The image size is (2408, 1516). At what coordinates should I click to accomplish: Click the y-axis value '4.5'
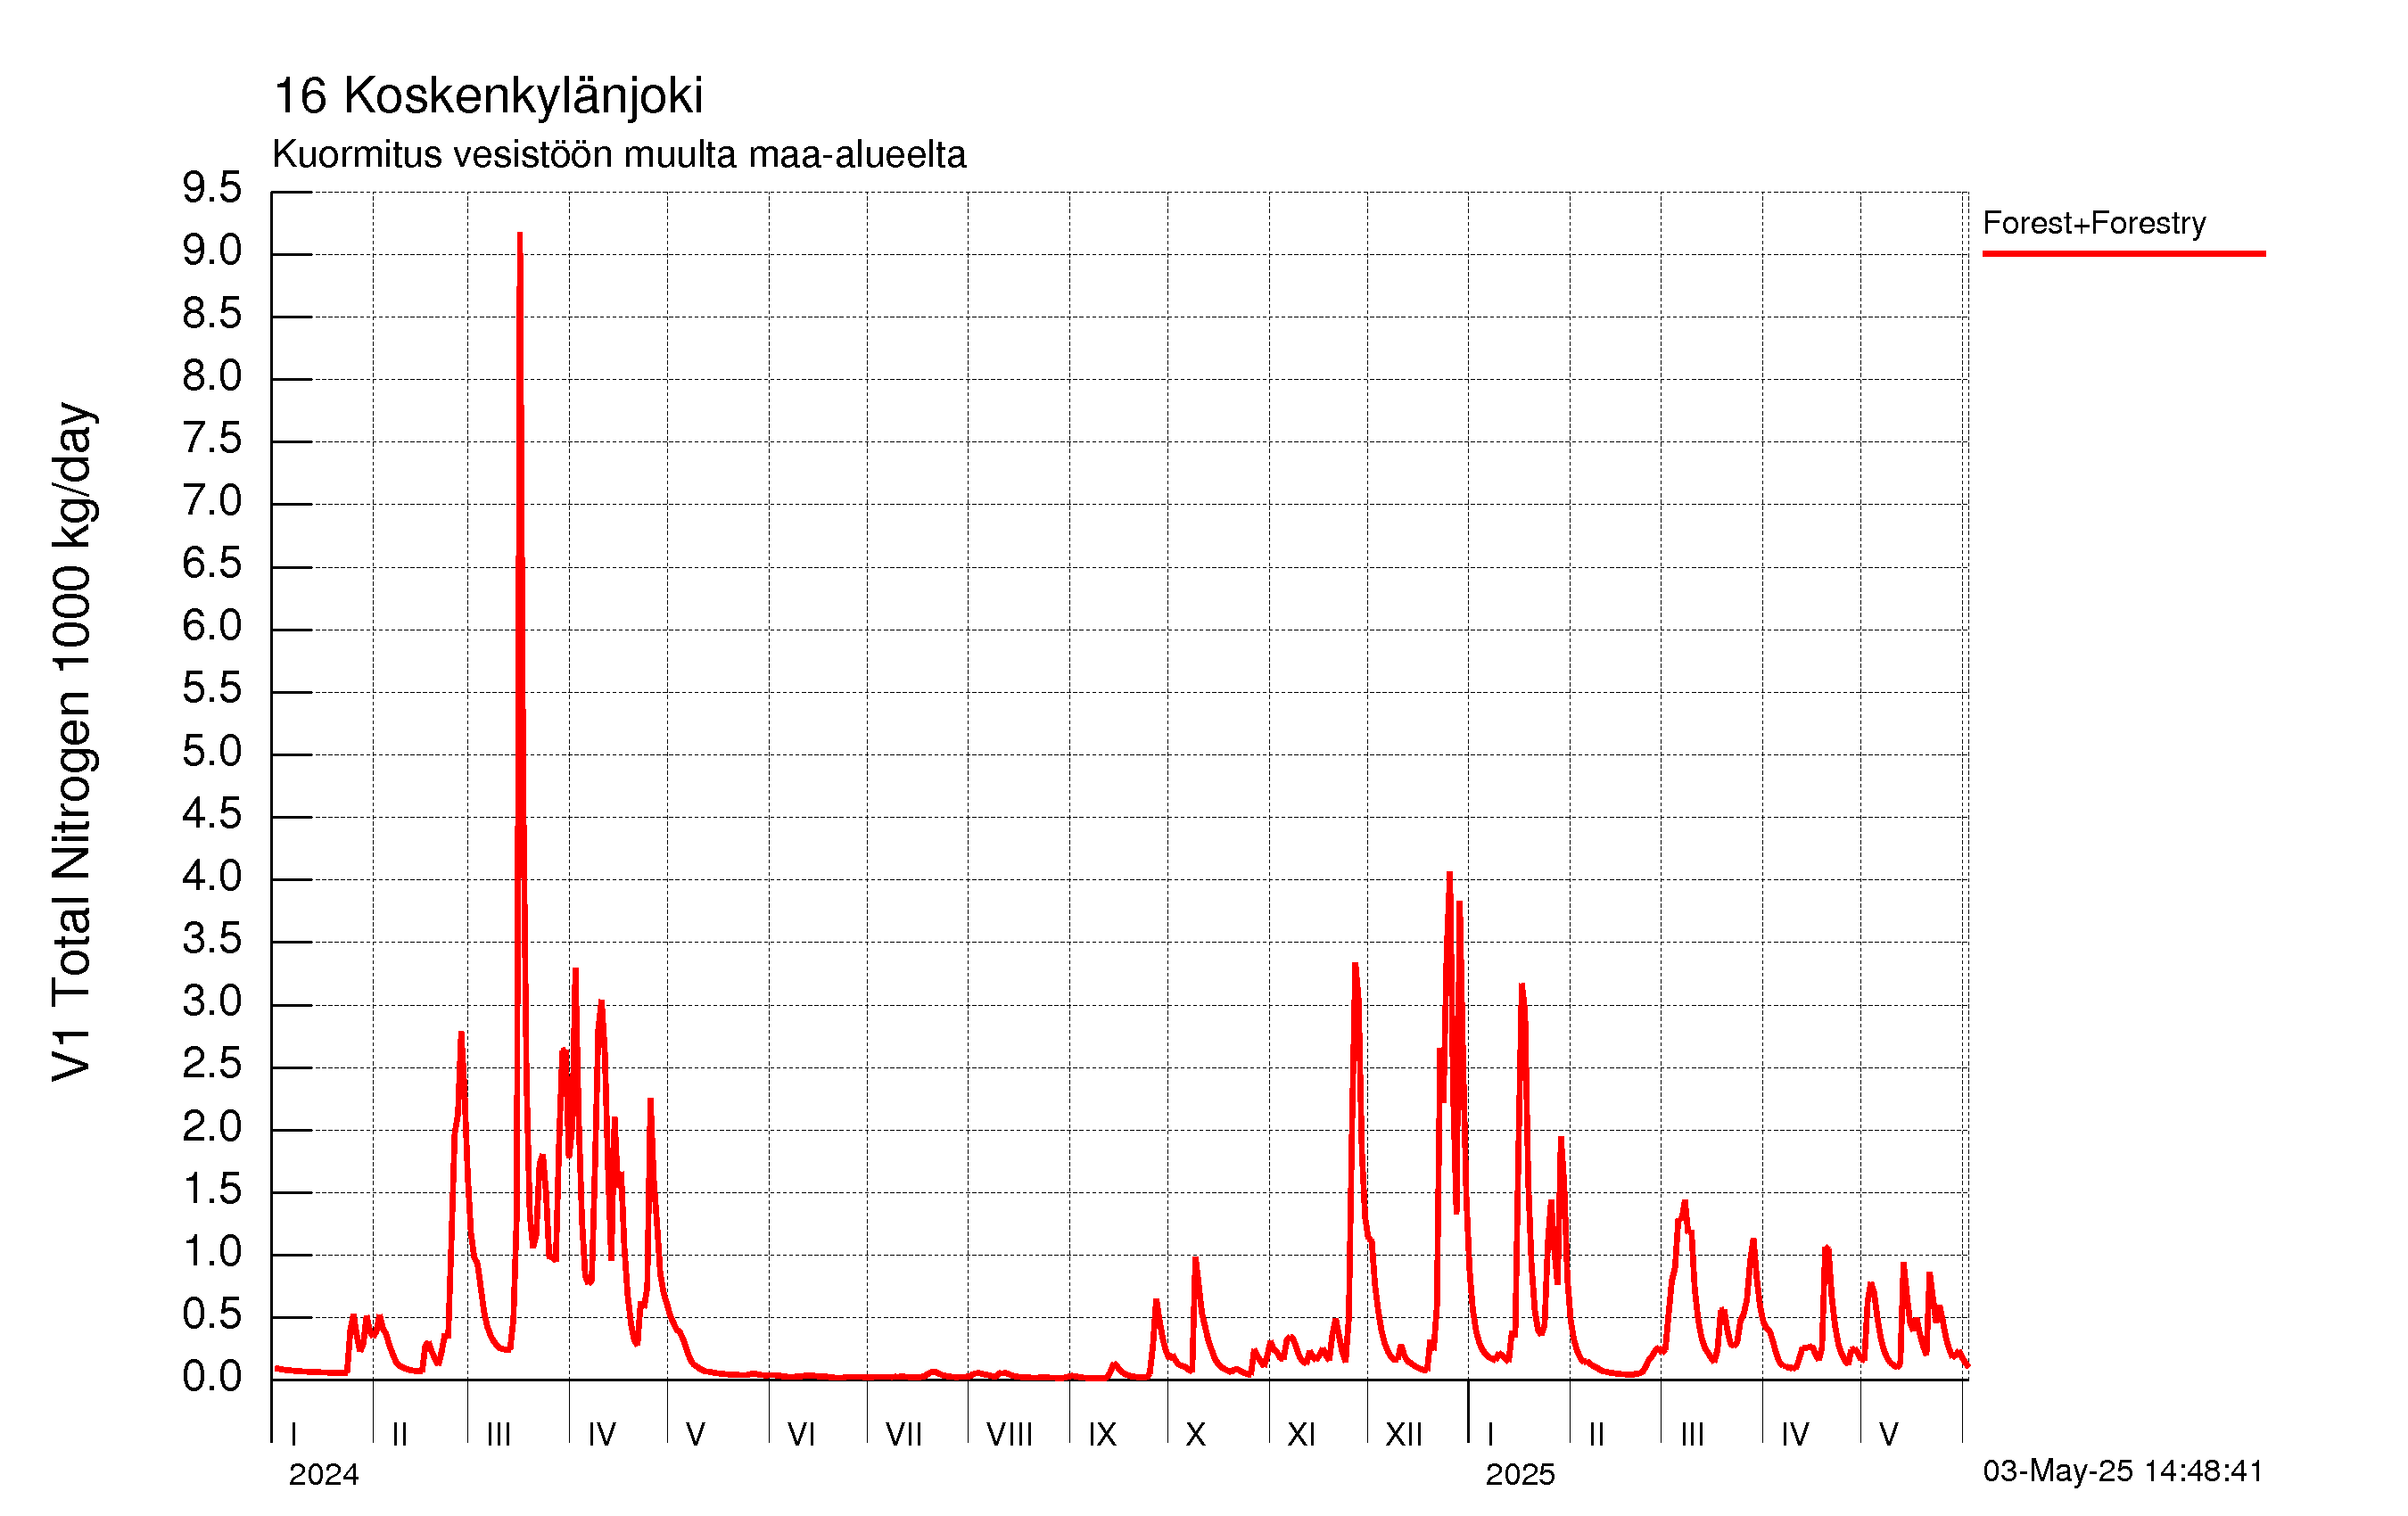tap(212, 814)
